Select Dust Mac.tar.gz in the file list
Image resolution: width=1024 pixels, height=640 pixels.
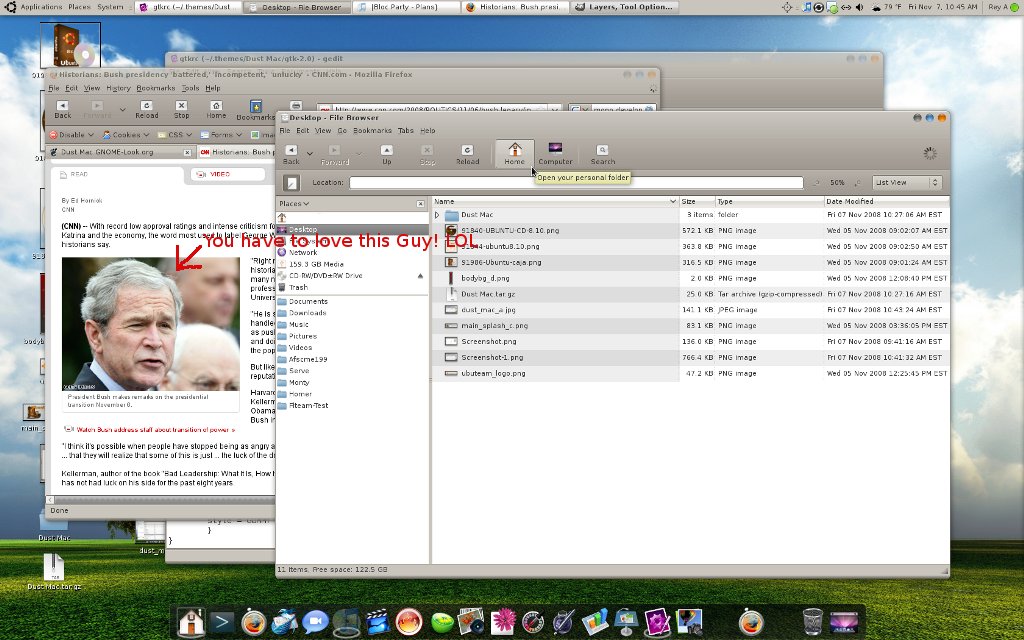(488, 294)
